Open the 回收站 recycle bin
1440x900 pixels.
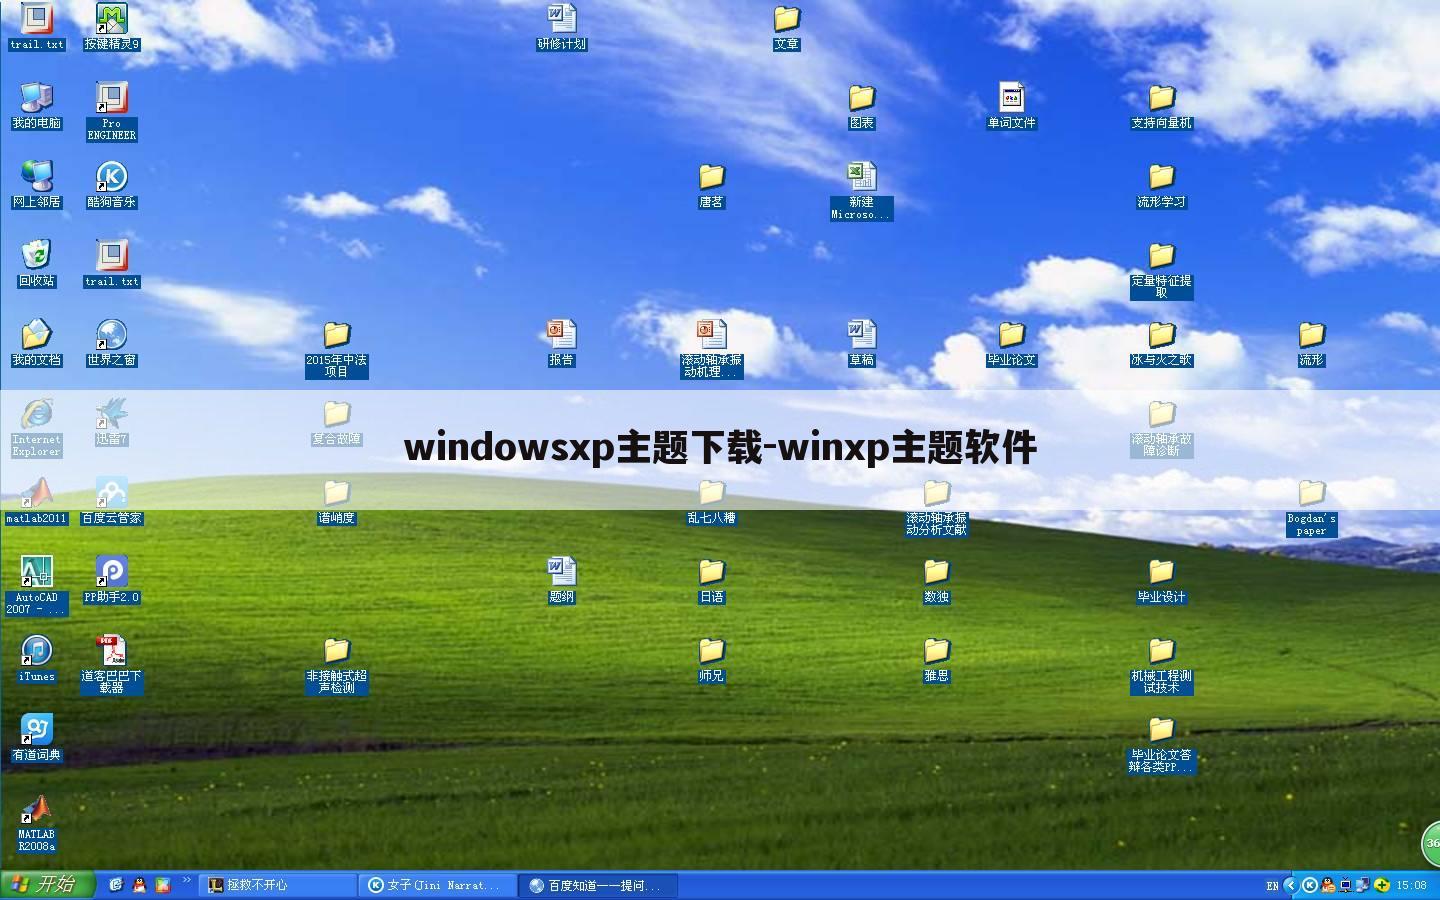pos(36,264)
